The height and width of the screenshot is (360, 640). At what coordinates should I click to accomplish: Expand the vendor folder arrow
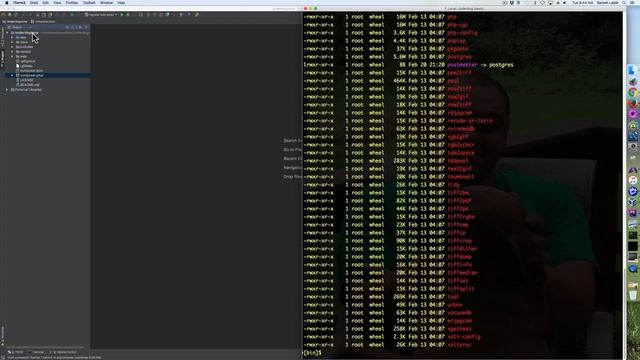click(x=12, y=52)
